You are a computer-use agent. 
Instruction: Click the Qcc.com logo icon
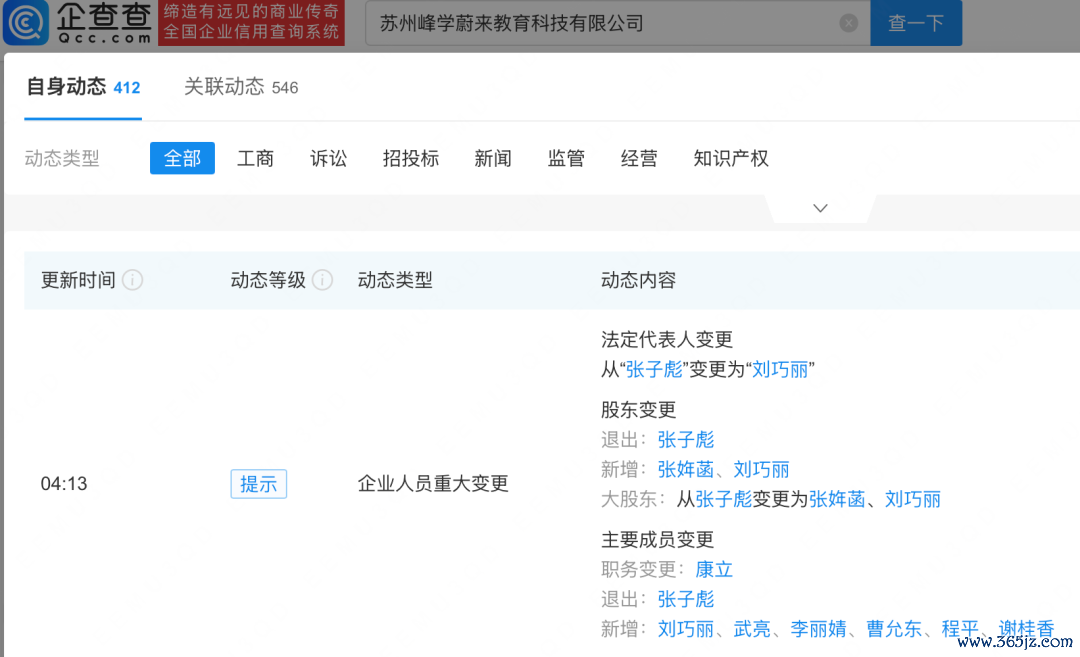(26, 22)
